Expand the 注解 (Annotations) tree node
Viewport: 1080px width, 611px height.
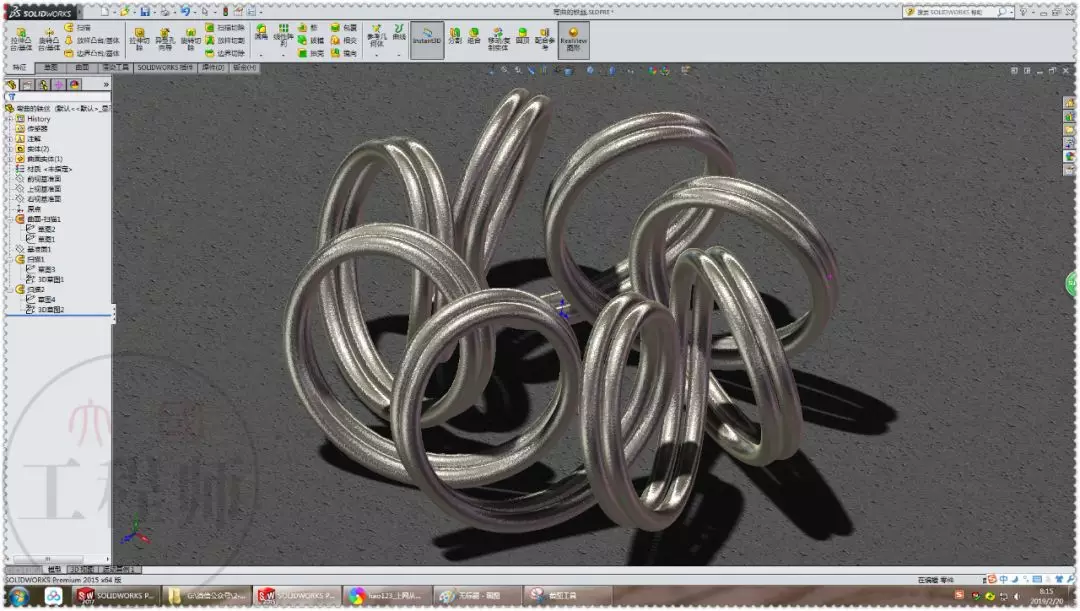pos(10,139)
